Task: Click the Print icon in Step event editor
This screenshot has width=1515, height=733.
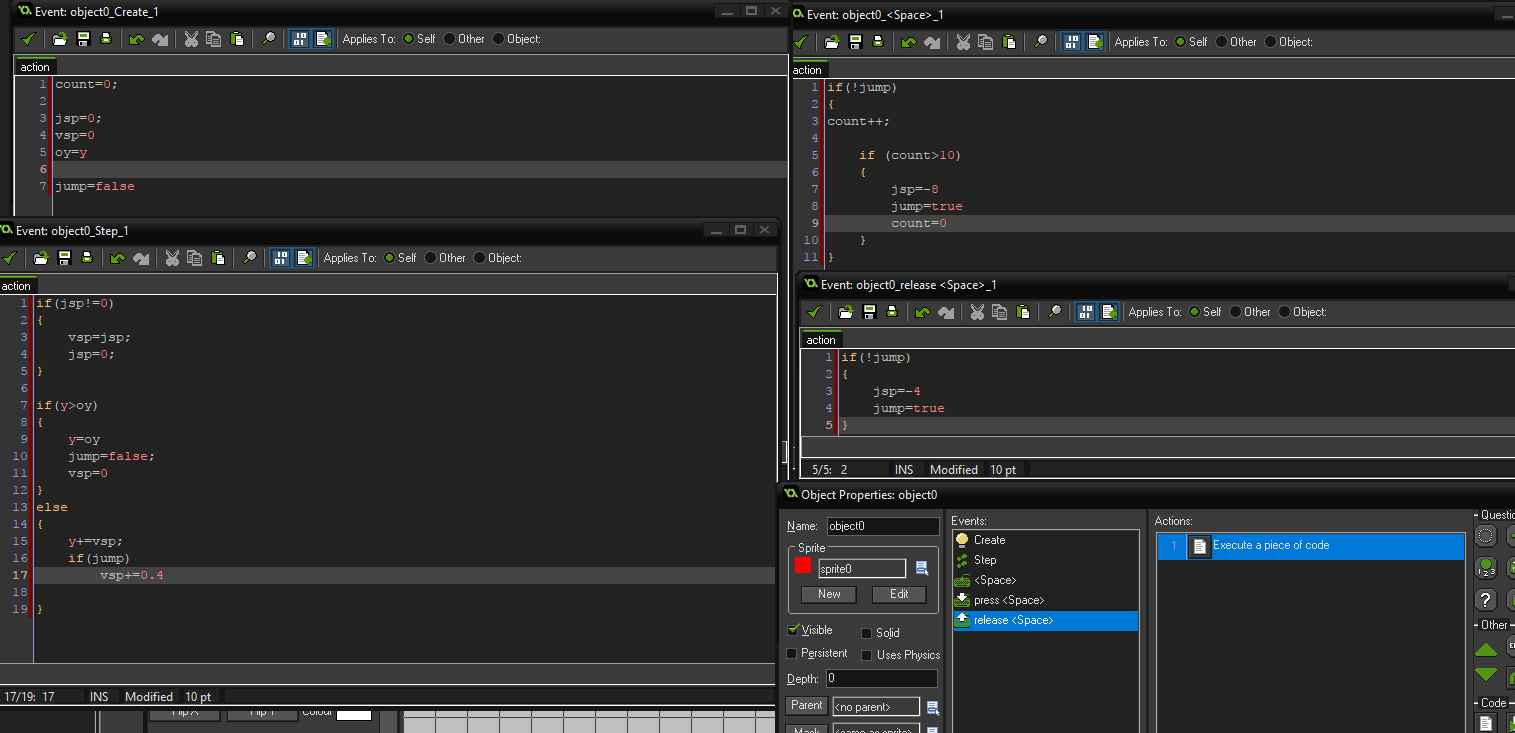Action: (x=87, y=258)
